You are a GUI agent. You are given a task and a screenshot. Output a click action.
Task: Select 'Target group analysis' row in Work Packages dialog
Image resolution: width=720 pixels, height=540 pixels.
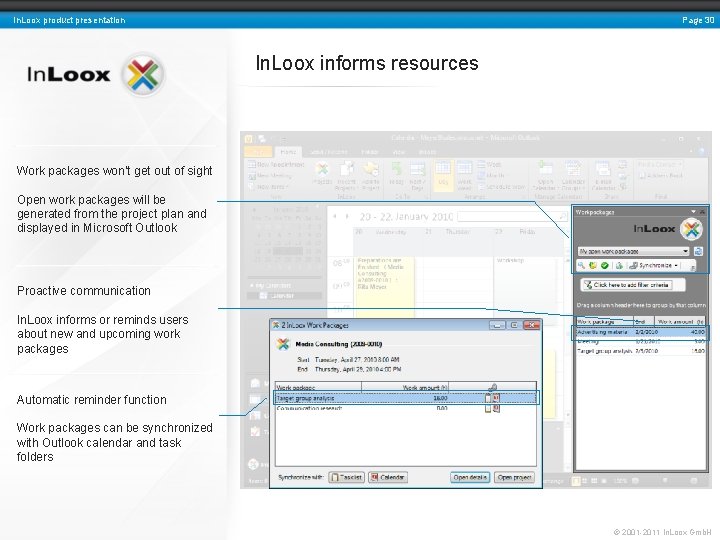(405, 398)
